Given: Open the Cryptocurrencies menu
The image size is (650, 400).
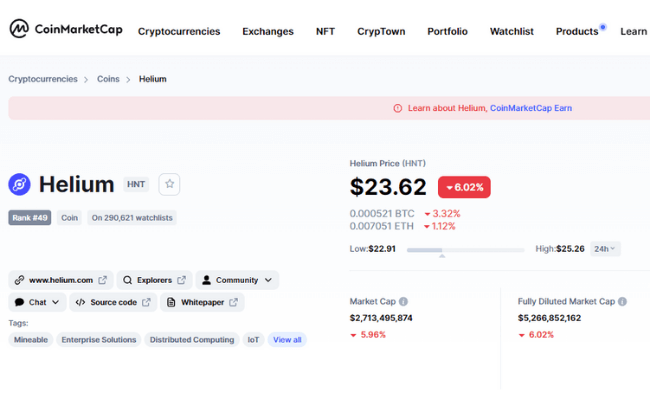Looking at the screenshot, I should tap(179, 32).
